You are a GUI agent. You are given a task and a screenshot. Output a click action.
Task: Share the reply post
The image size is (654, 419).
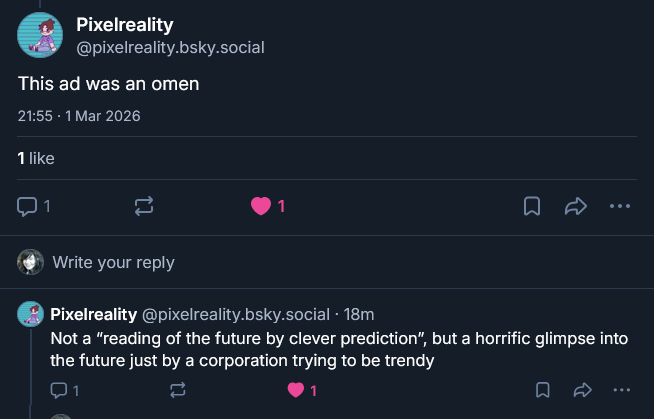(582, 390)
